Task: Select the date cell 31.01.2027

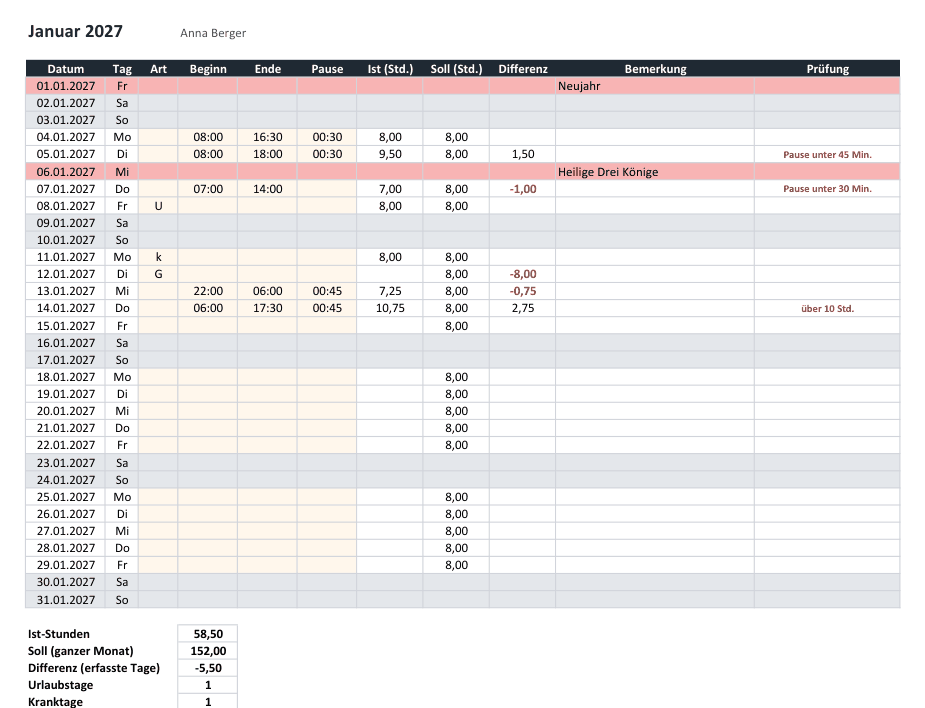Action: point(65,599)
